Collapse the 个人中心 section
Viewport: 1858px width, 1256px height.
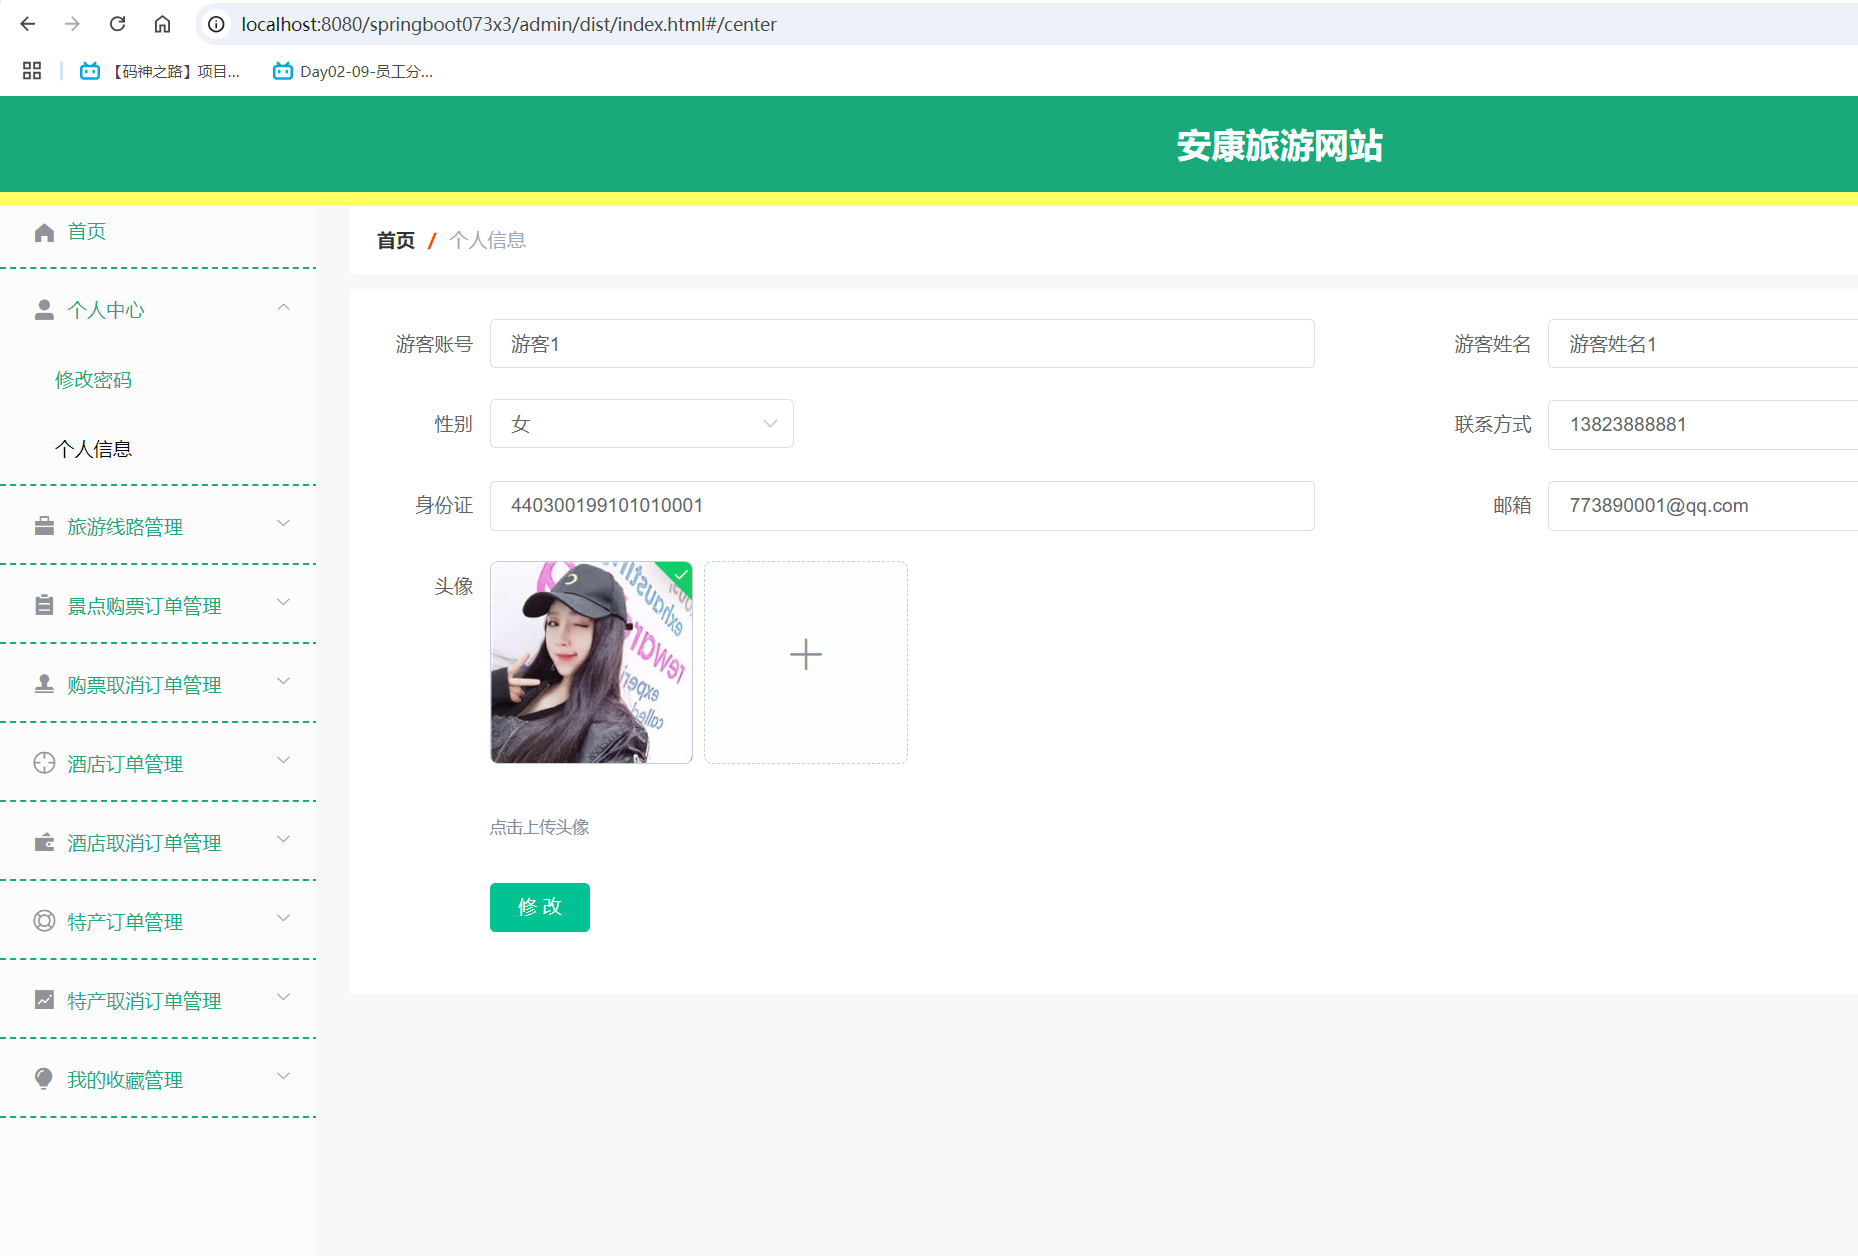pyautogui.click(x=283, y=308)
